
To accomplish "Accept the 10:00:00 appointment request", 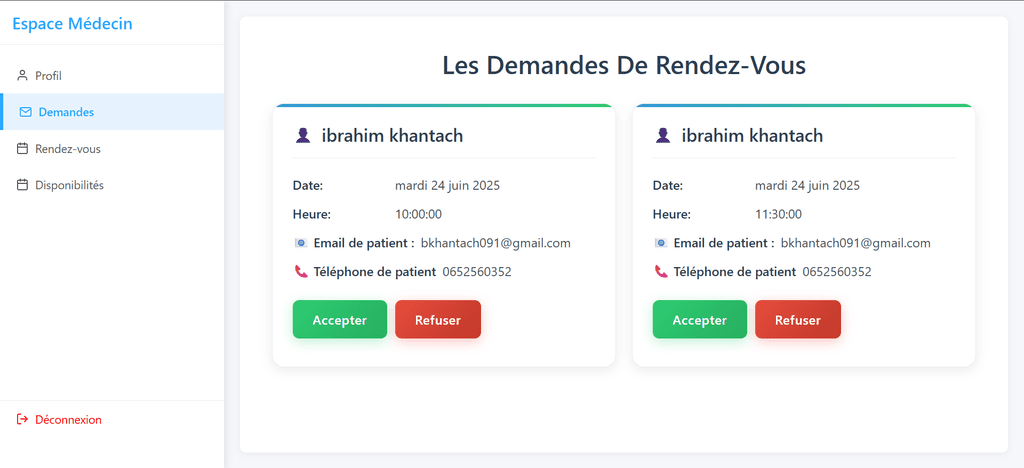I will click(339, 320).
